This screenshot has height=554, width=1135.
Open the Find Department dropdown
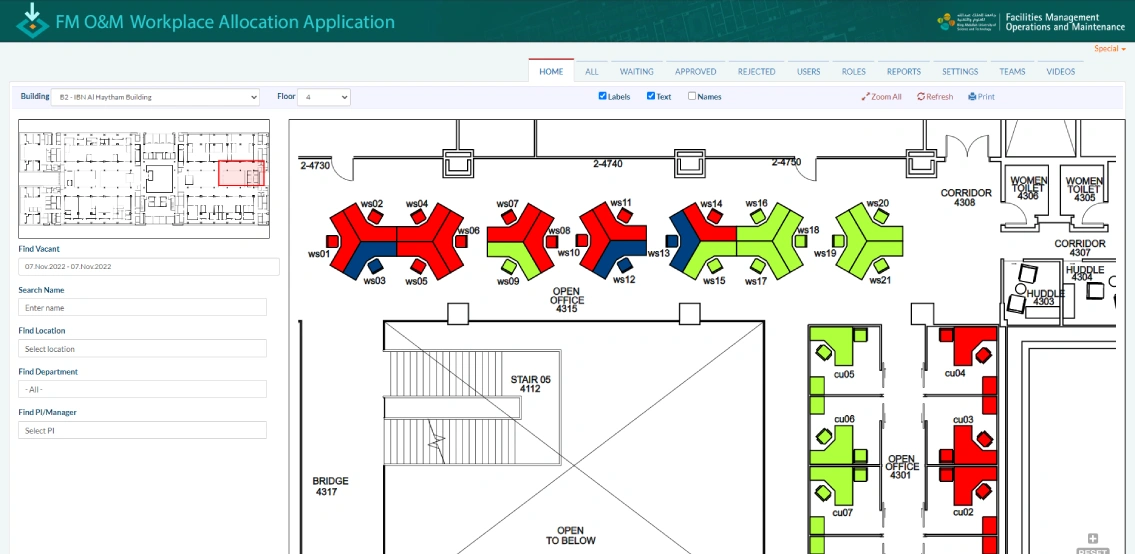142,389
